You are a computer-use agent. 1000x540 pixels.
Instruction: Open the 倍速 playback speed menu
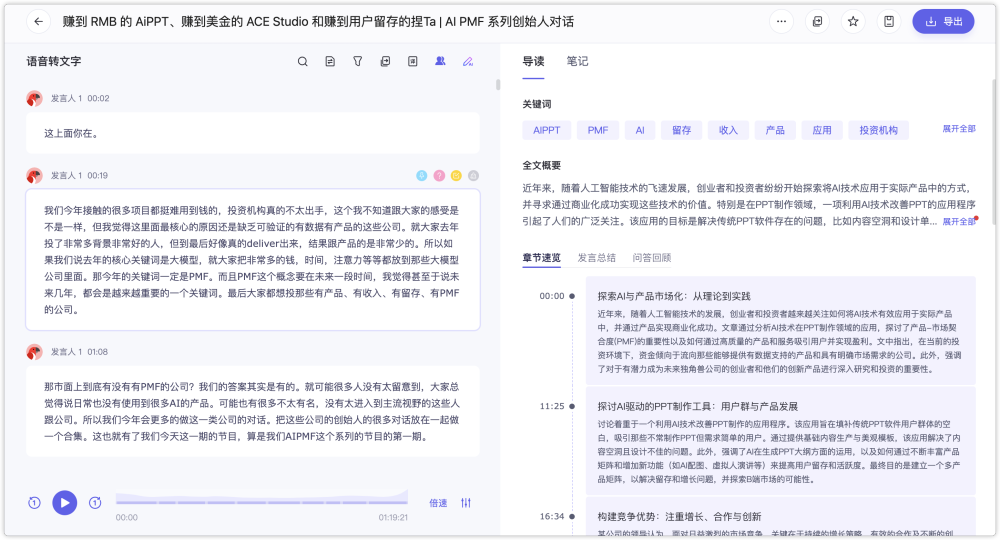438,503
